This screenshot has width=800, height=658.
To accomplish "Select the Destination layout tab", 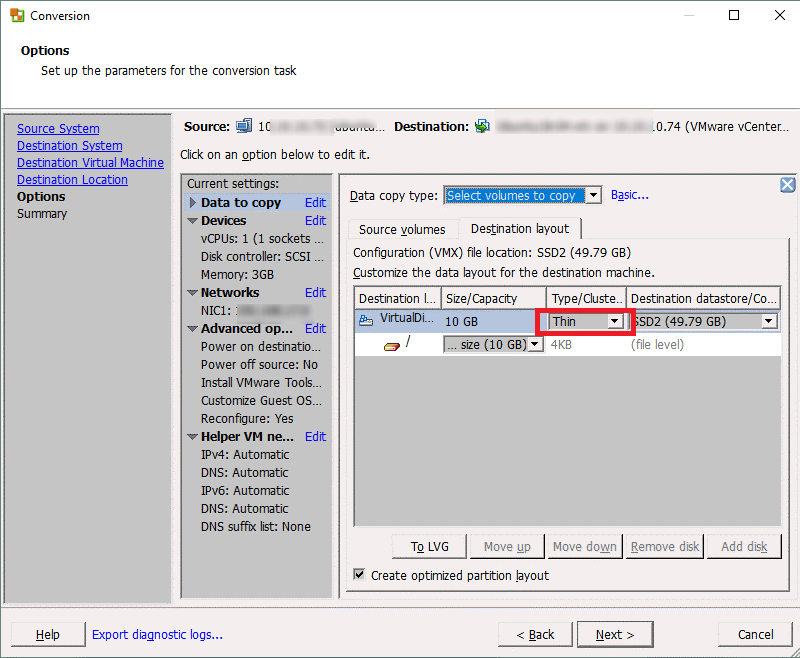I will click(519, 229).
